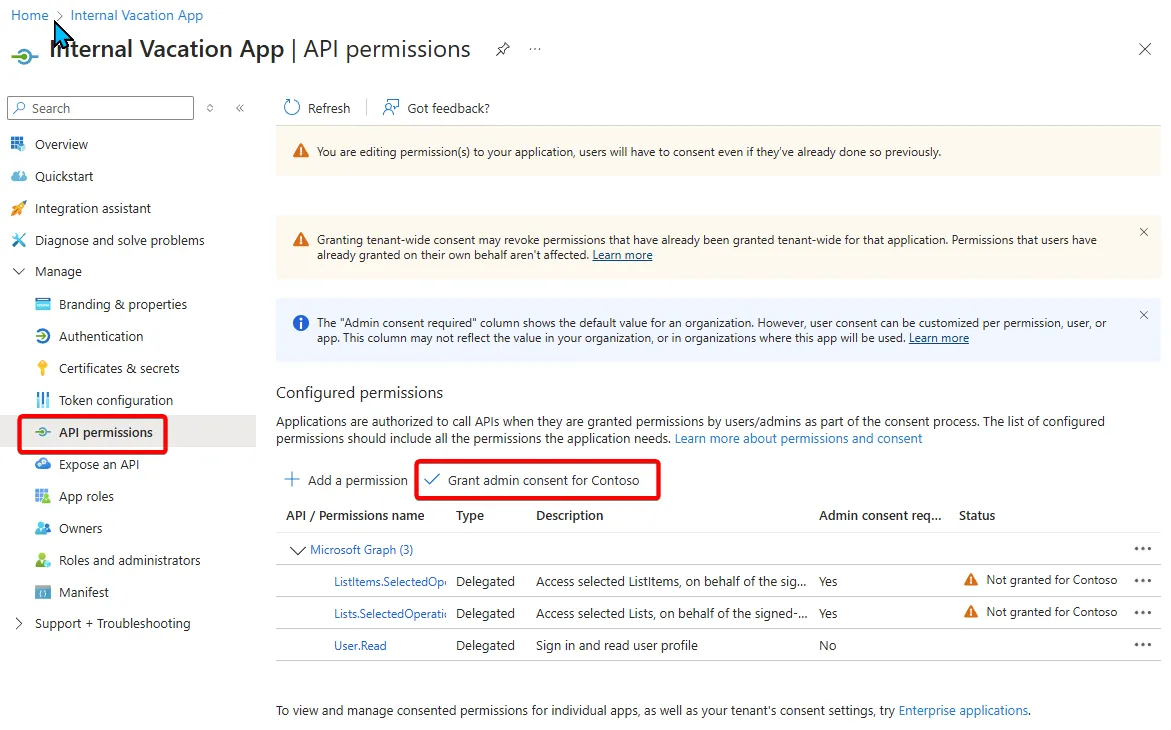Viewport: 1171px width, 730px height.
Task: Open Learn more about permissions and consent
Action: pyautogui.click(x=798, y=439)
